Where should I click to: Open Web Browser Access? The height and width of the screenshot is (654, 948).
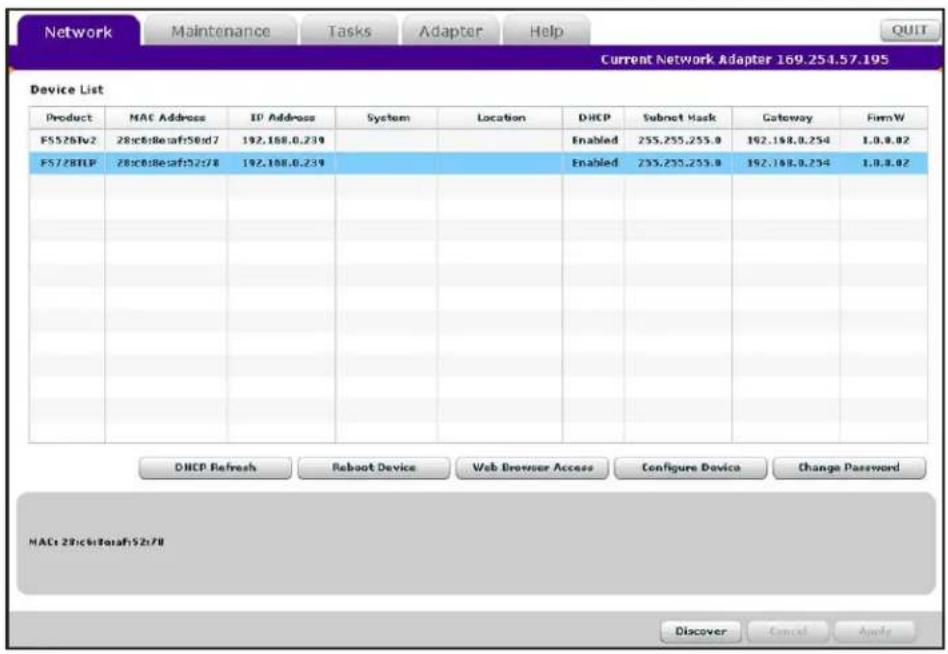click(x=532, y=468)
